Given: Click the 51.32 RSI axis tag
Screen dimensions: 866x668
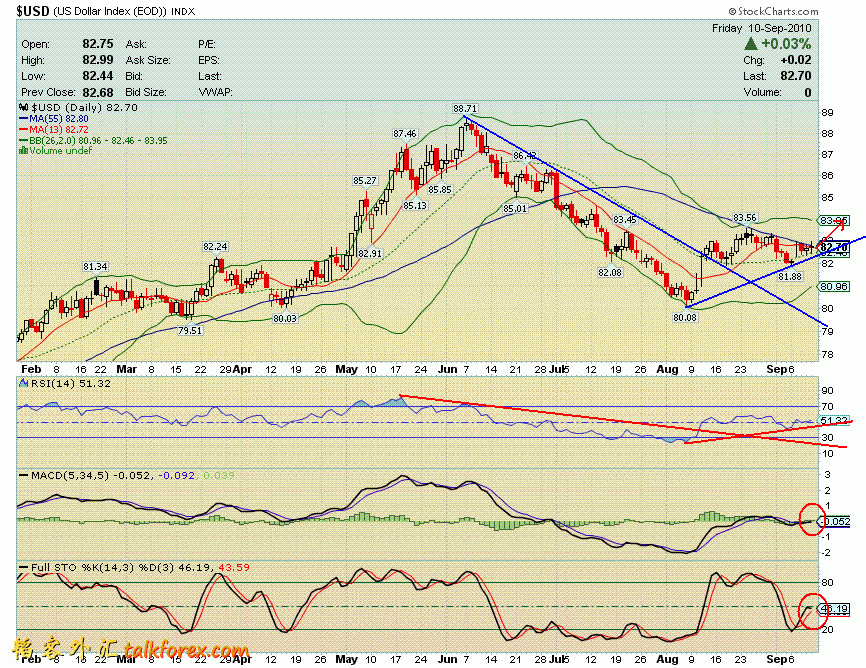Looking at the screenshot, I should click(x=835, y=420).
